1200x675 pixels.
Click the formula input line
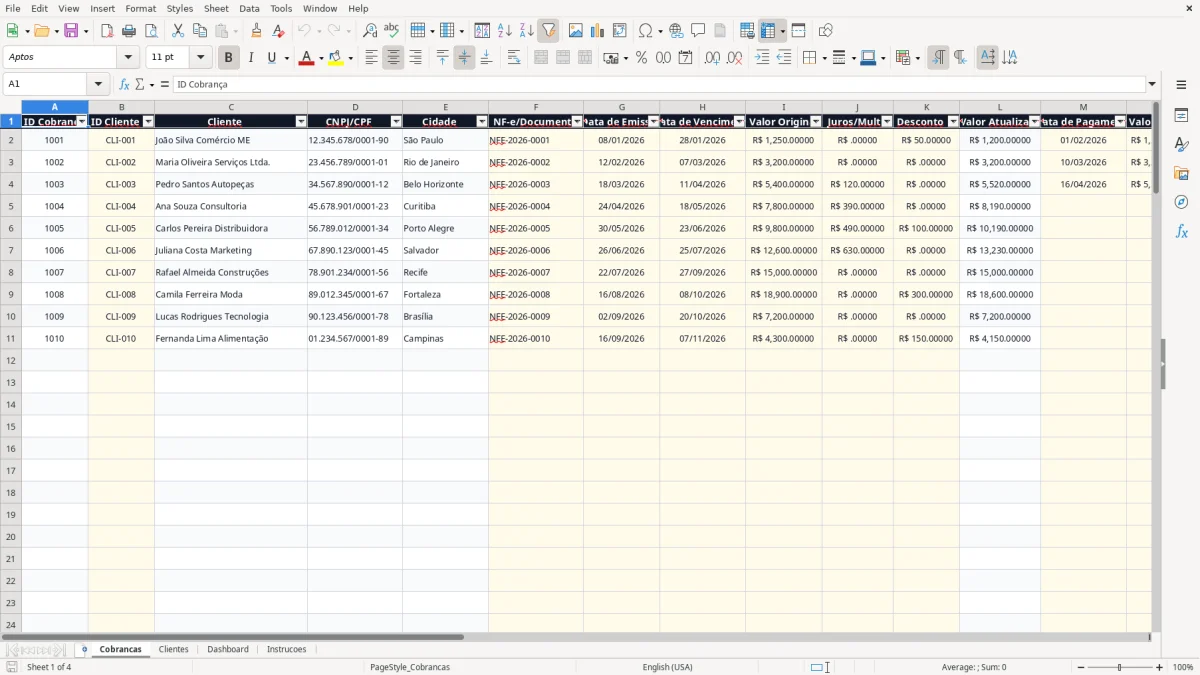tap(658, 85)
